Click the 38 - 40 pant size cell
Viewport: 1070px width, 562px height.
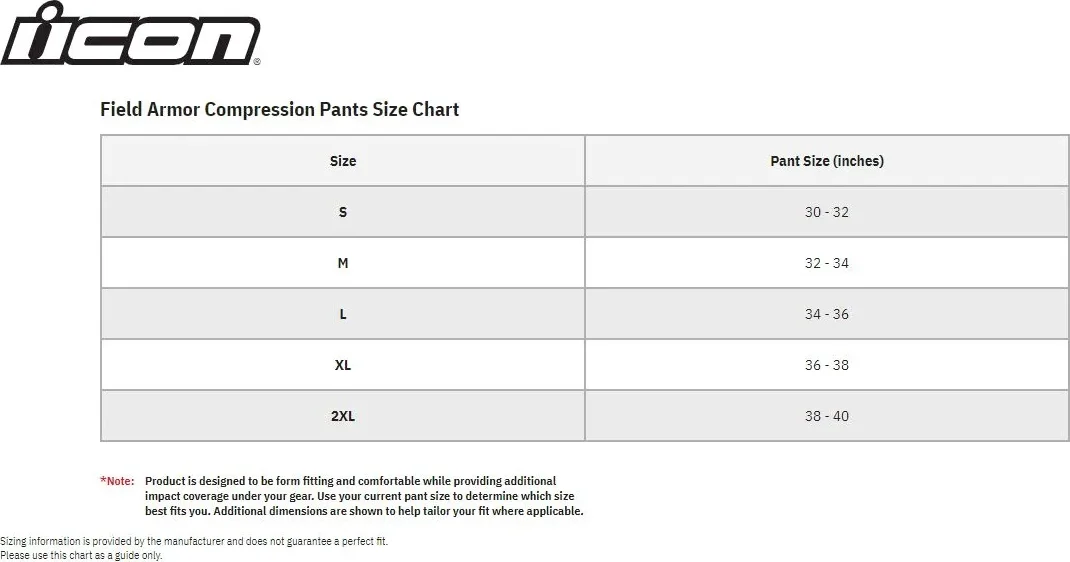coord(827,416)
